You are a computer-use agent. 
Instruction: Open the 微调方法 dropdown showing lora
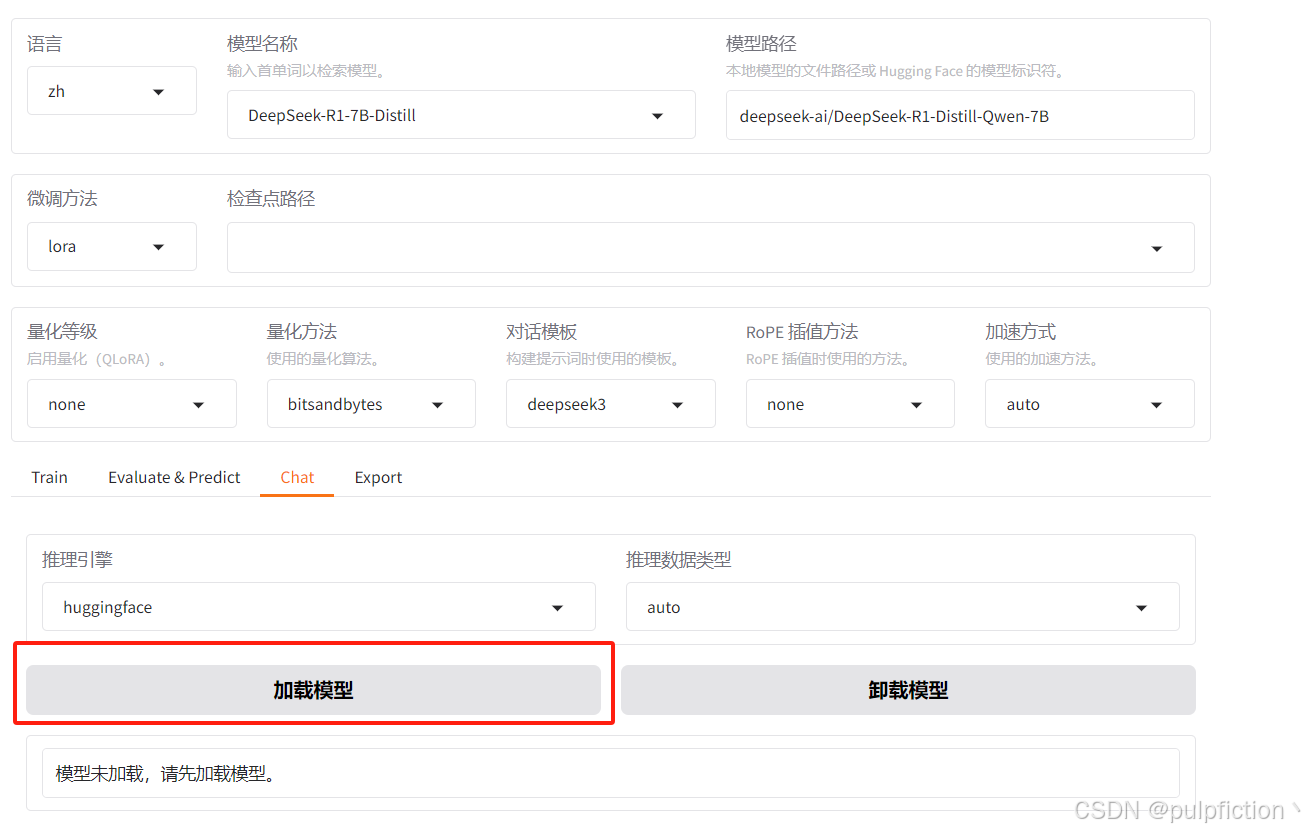coord(111,246)
